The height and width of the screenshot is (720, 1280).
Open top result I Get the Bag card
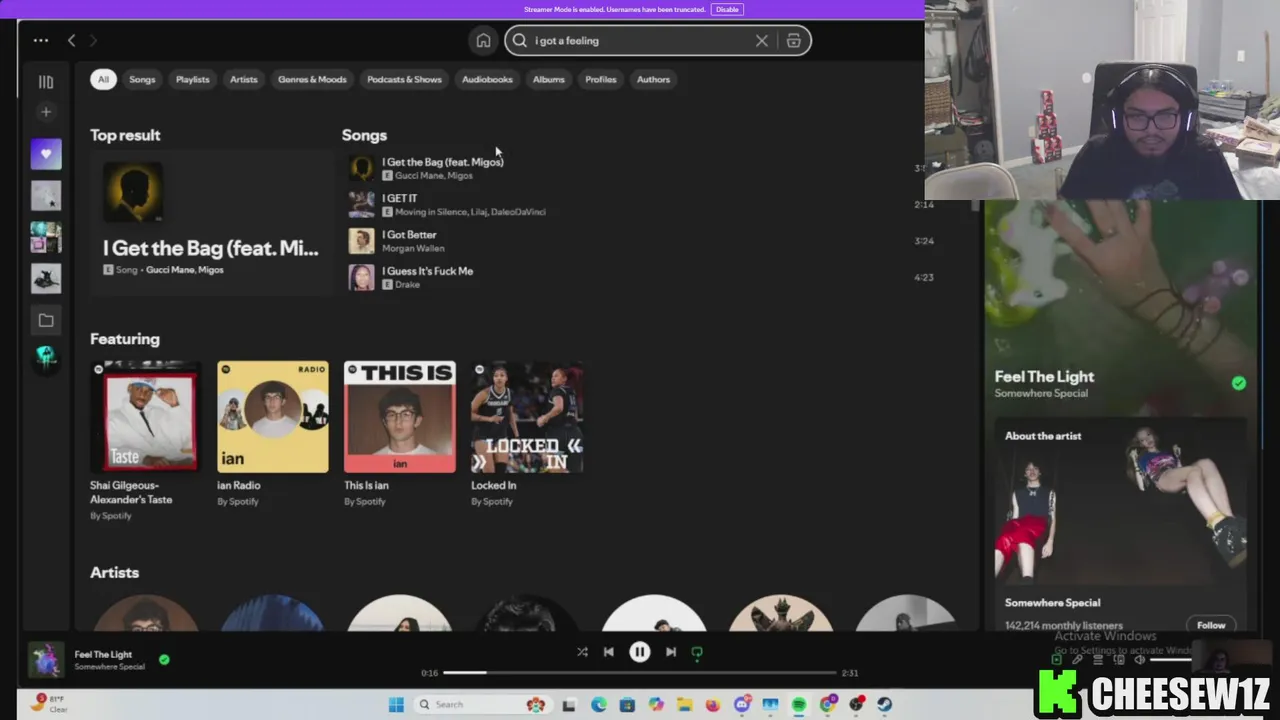point(210,223)
